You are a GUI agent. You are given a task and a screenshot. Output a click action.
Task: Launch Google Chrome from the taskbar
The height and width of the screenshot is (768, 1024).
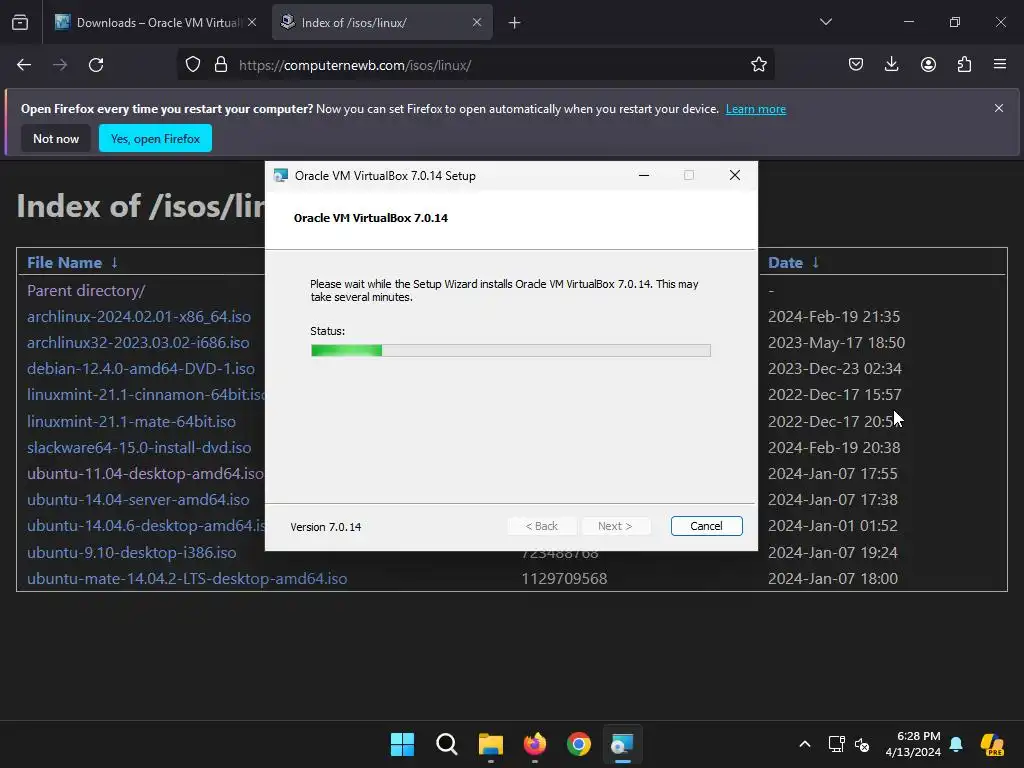click(579, 744)
